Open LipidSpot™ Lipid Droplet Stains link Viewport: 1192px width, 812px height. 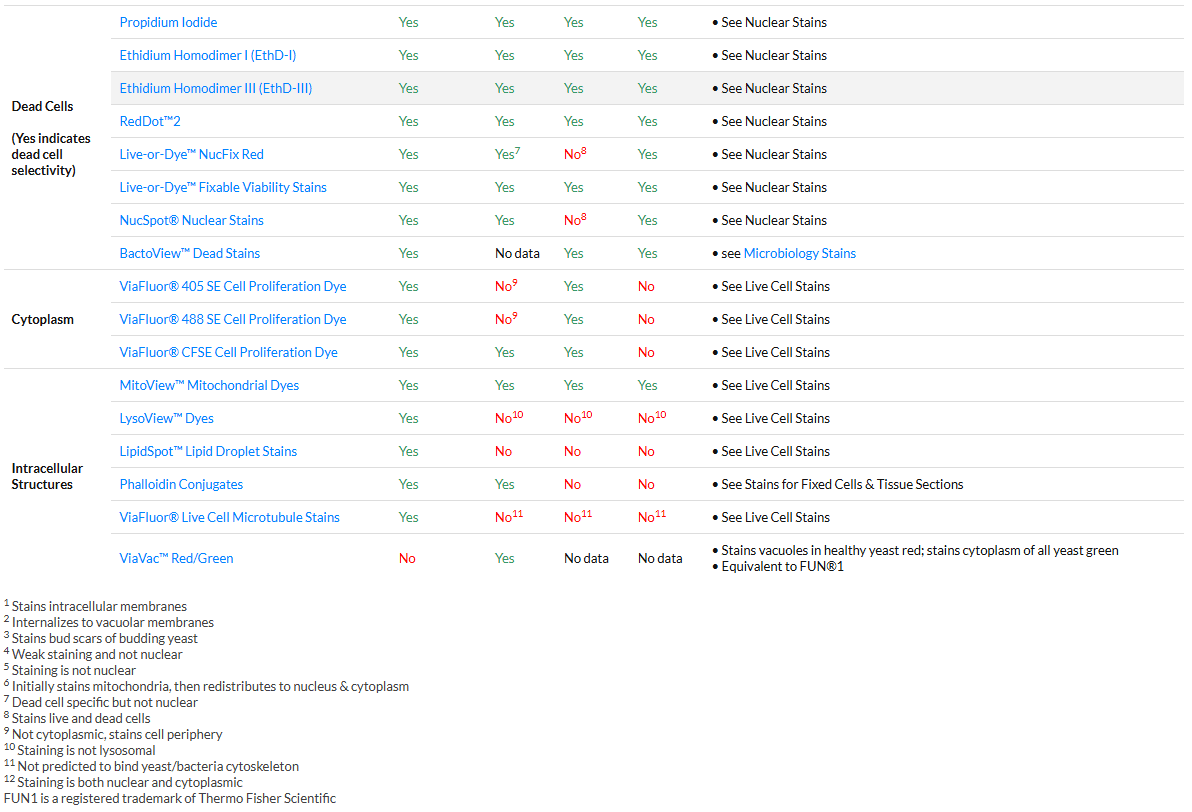coord(208,452)
